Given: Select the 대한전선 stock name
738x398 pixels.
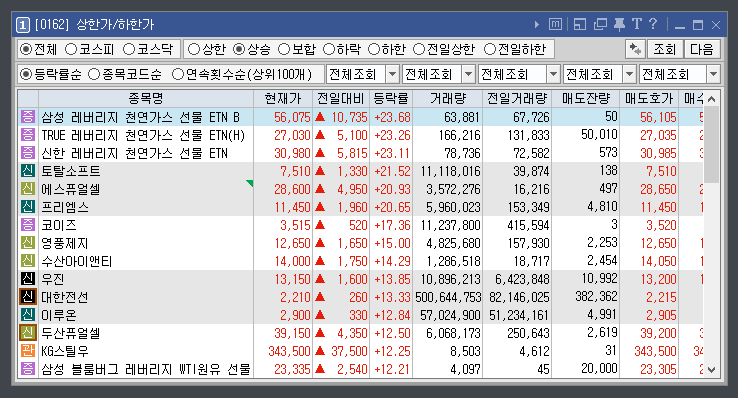Looking at the screenshot, I should point(64,297).
